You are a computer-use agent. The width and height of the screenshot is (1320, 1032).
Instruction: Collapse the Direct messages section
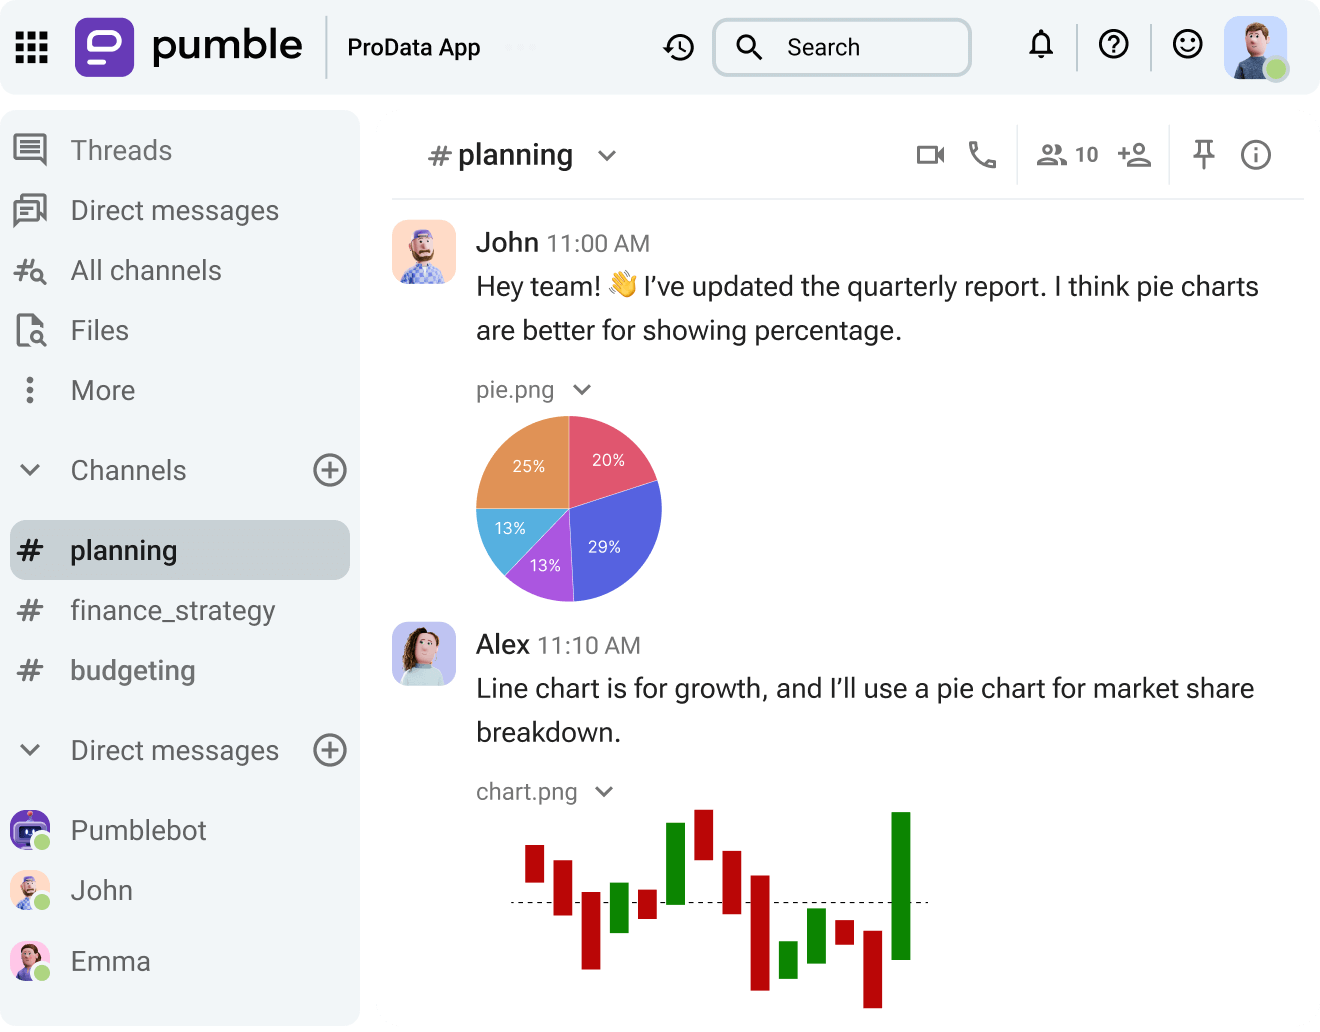coord(31,750)
